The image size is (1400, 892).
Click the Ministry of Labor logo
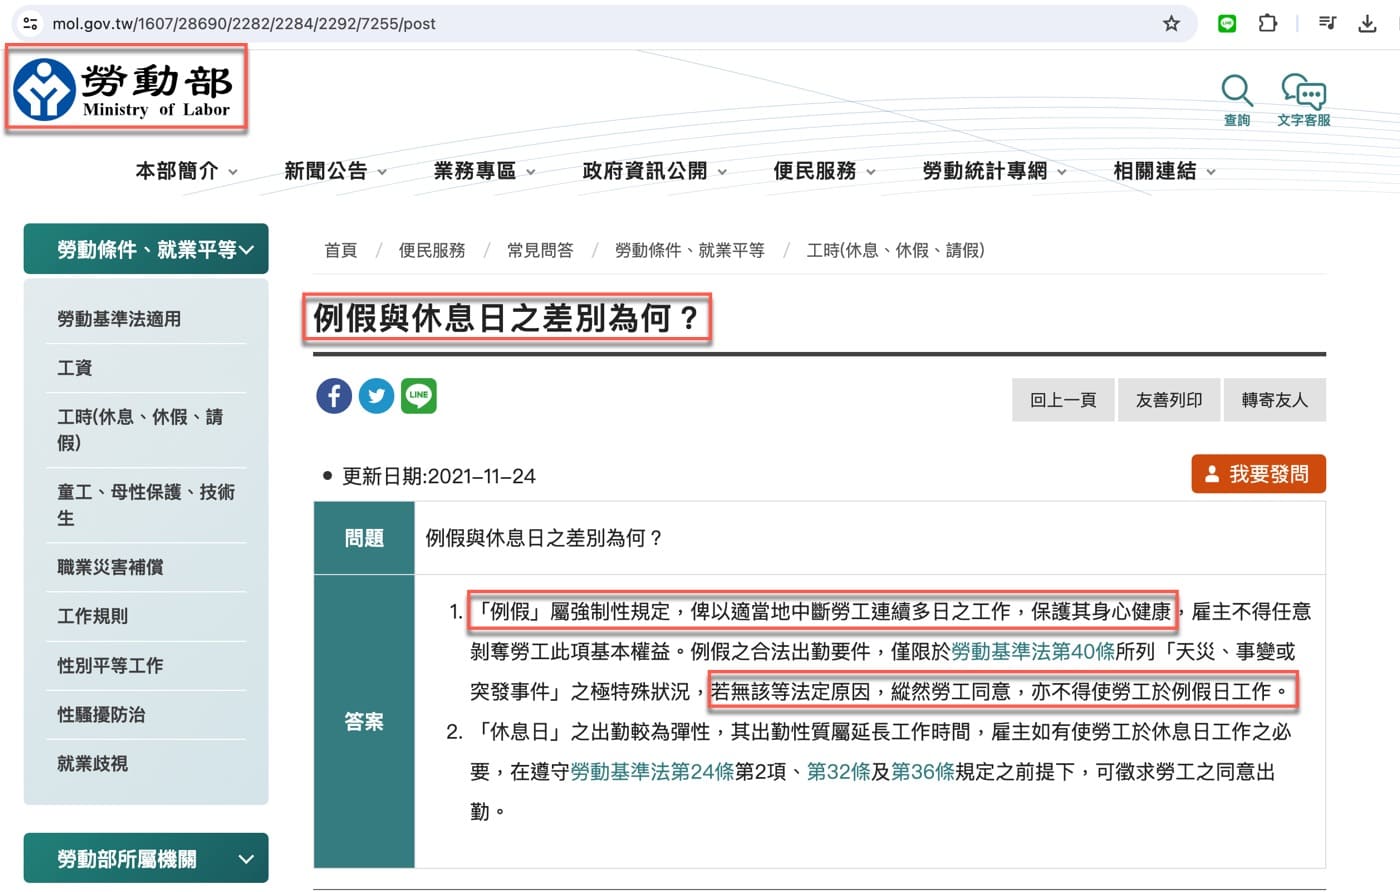coord(123,90)
